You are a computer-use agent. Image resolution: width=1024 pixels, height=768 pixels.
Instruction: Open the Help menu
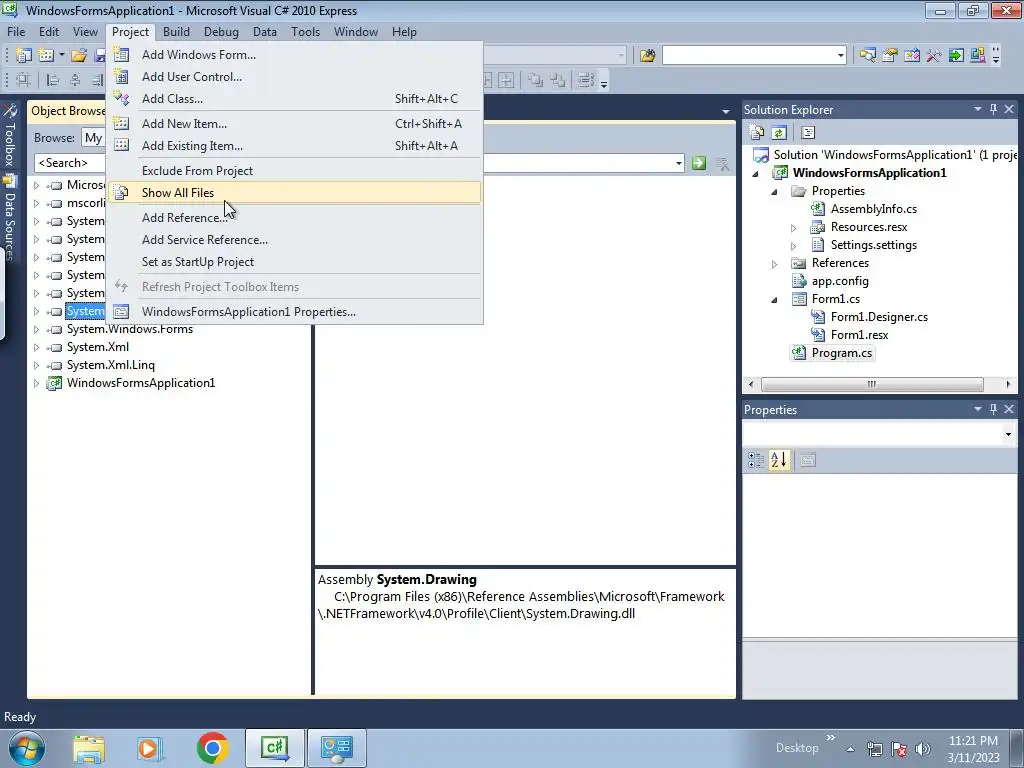[404, 32]
